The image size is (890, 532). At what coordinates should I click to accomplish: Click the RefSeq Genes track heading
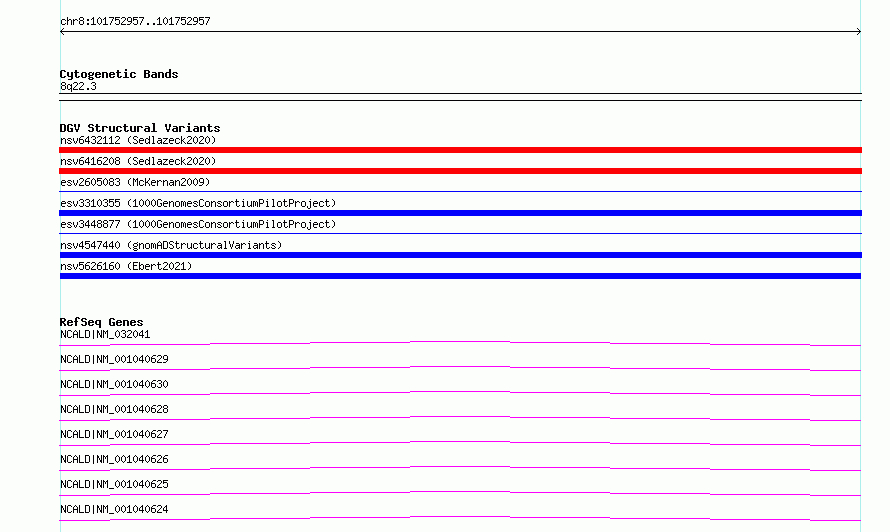pos(101,322)
